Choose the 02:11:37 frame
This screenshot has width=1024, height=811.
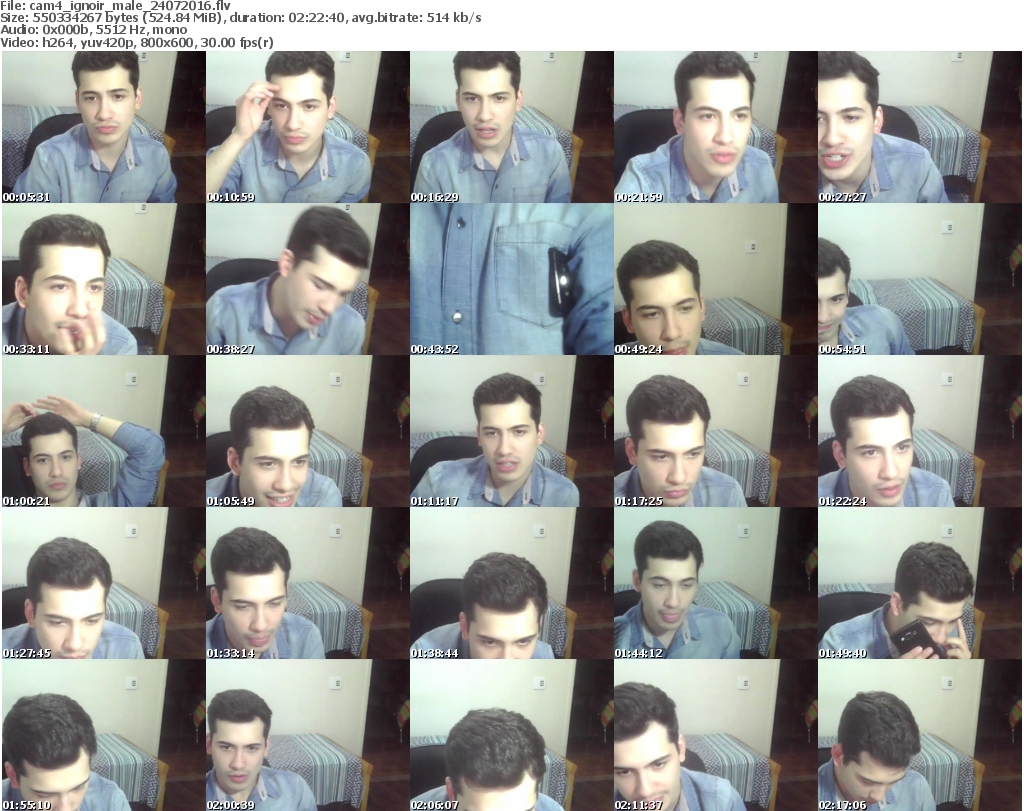715,735
